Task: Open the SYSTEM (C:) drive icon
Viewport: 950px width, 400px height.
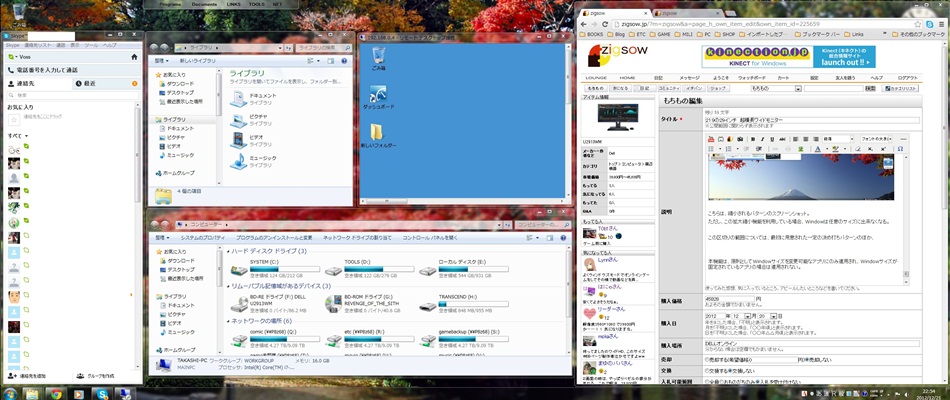Action: 236,267
